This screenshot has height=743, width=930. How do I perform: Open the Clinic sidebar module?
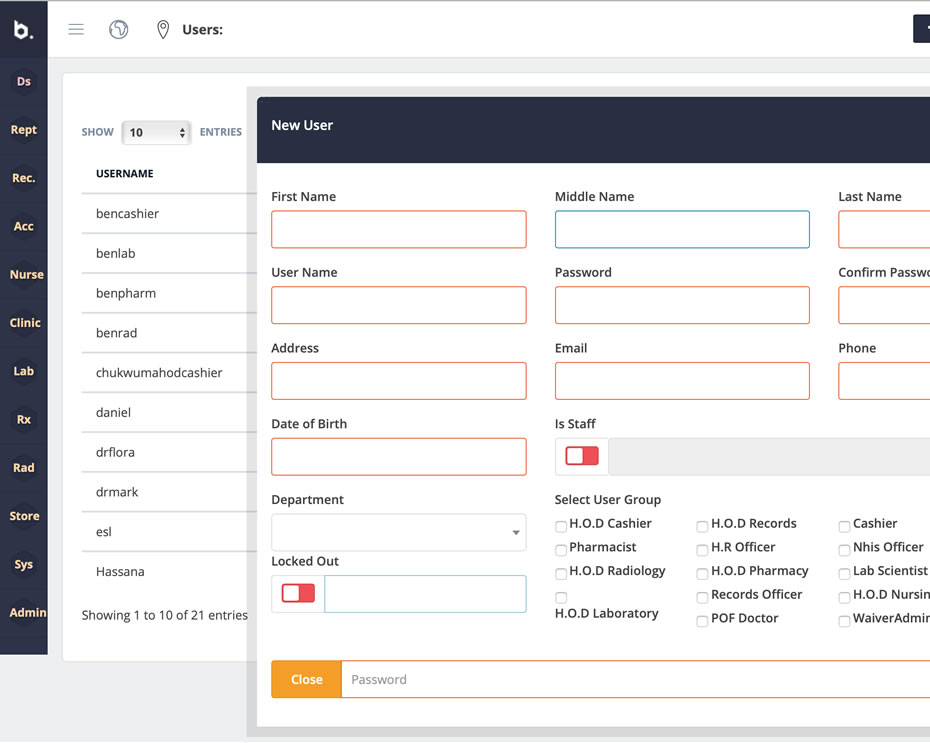point(25,323)
